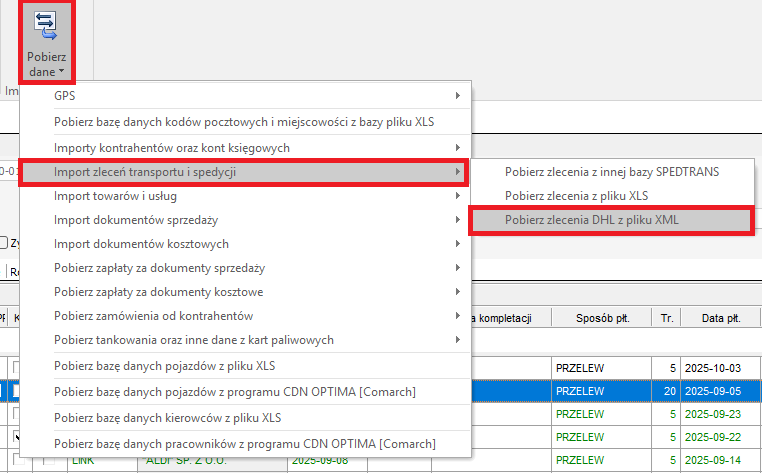Select vehicles database import from CDN OPTIMA
This screenshot has height=473, width=762.
click(x=235, y=391)
